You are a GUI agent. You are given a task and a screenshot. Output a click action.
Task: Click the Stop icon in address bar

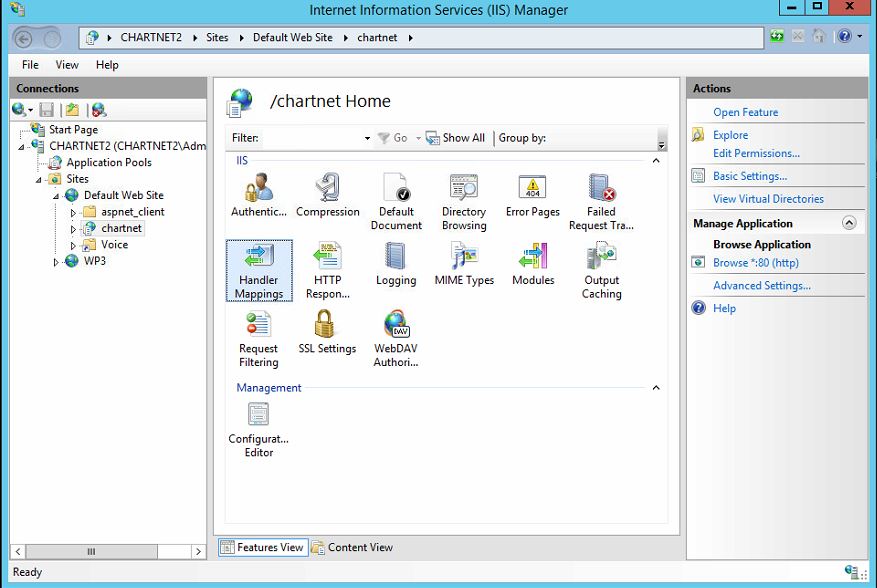coord(798,36)
